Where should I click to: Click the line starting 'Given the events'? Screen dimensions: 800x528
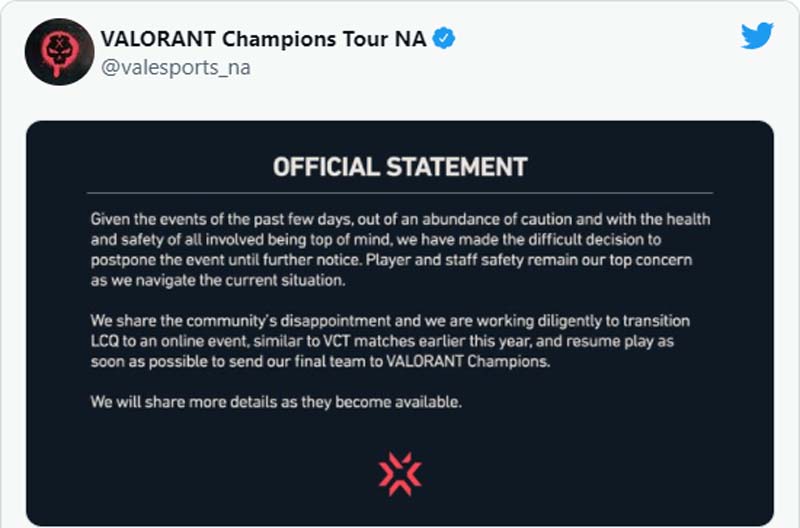point(401,219)
